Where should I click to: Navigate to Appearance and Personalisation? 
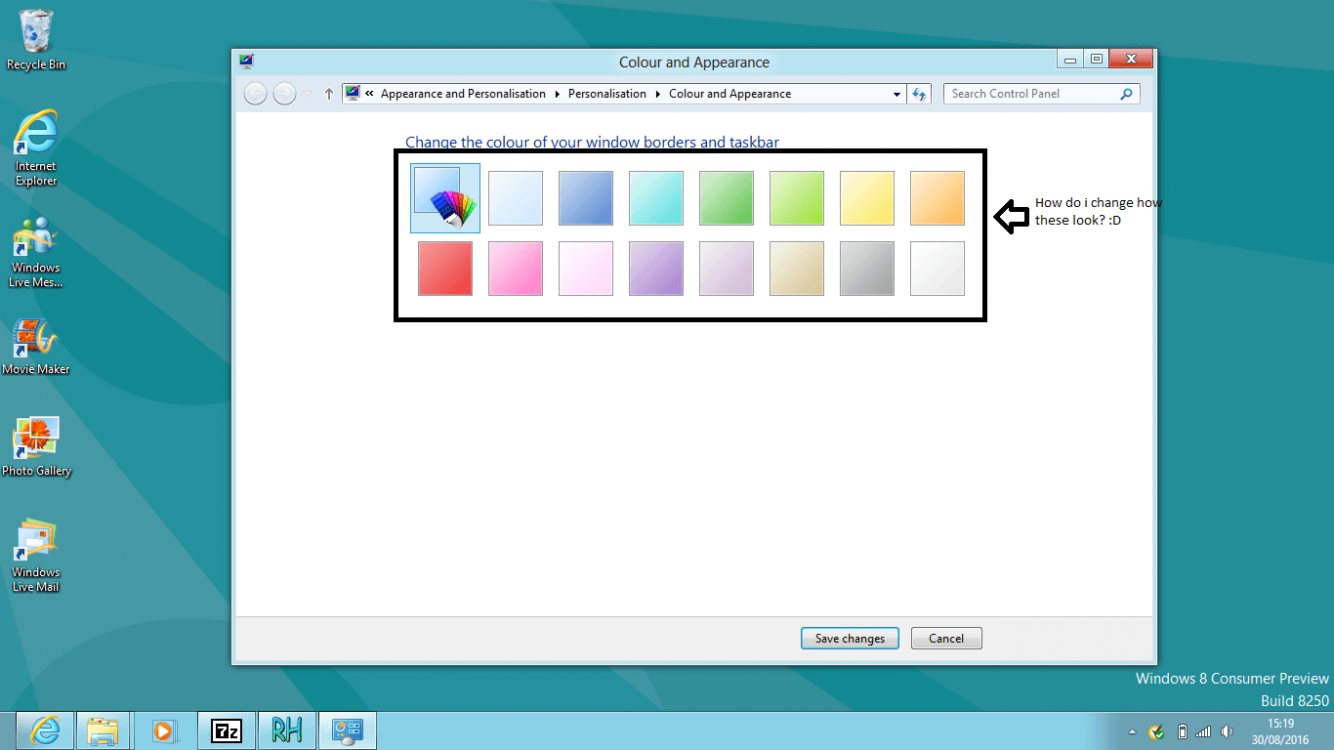pos(462,93)
